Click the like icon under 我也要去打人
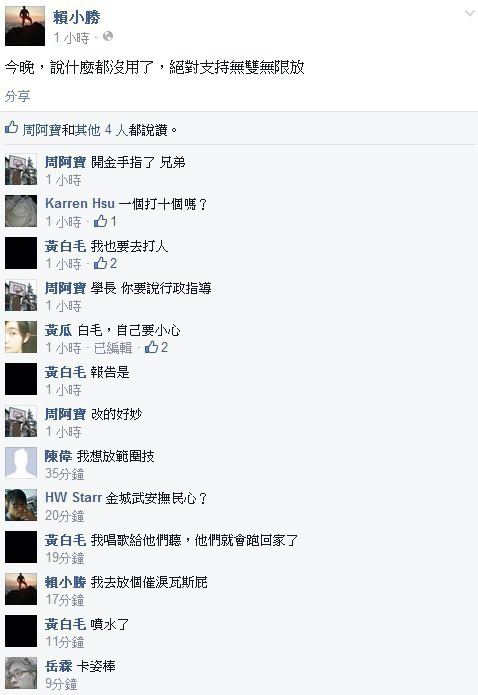478x695 pixels. point(101,263)
